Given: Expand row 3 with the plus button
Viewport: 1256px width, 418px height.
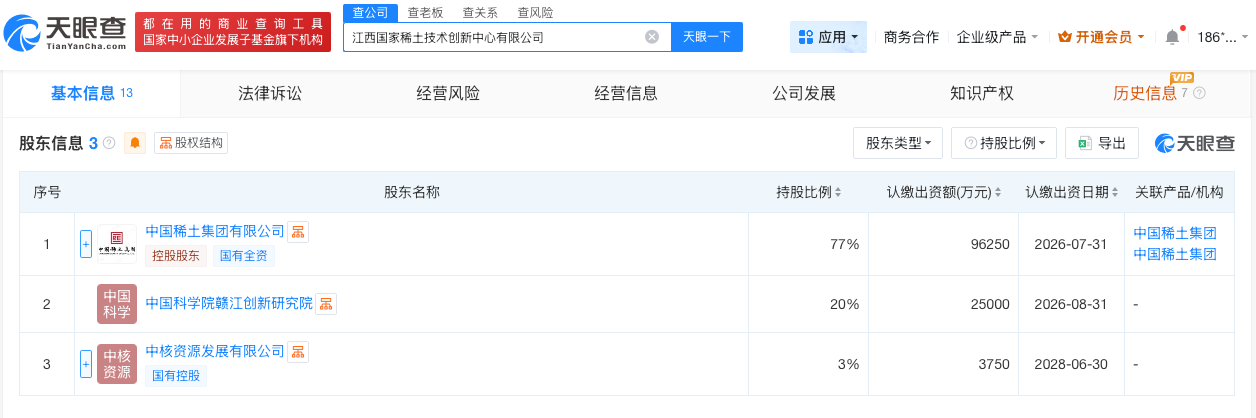Looking at the screenshot, I should [86, 364].
